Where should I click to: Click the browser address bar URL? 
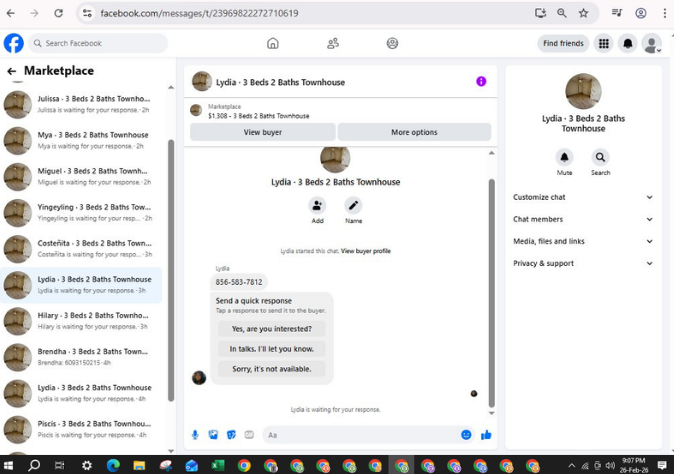[x=199, y=13]
